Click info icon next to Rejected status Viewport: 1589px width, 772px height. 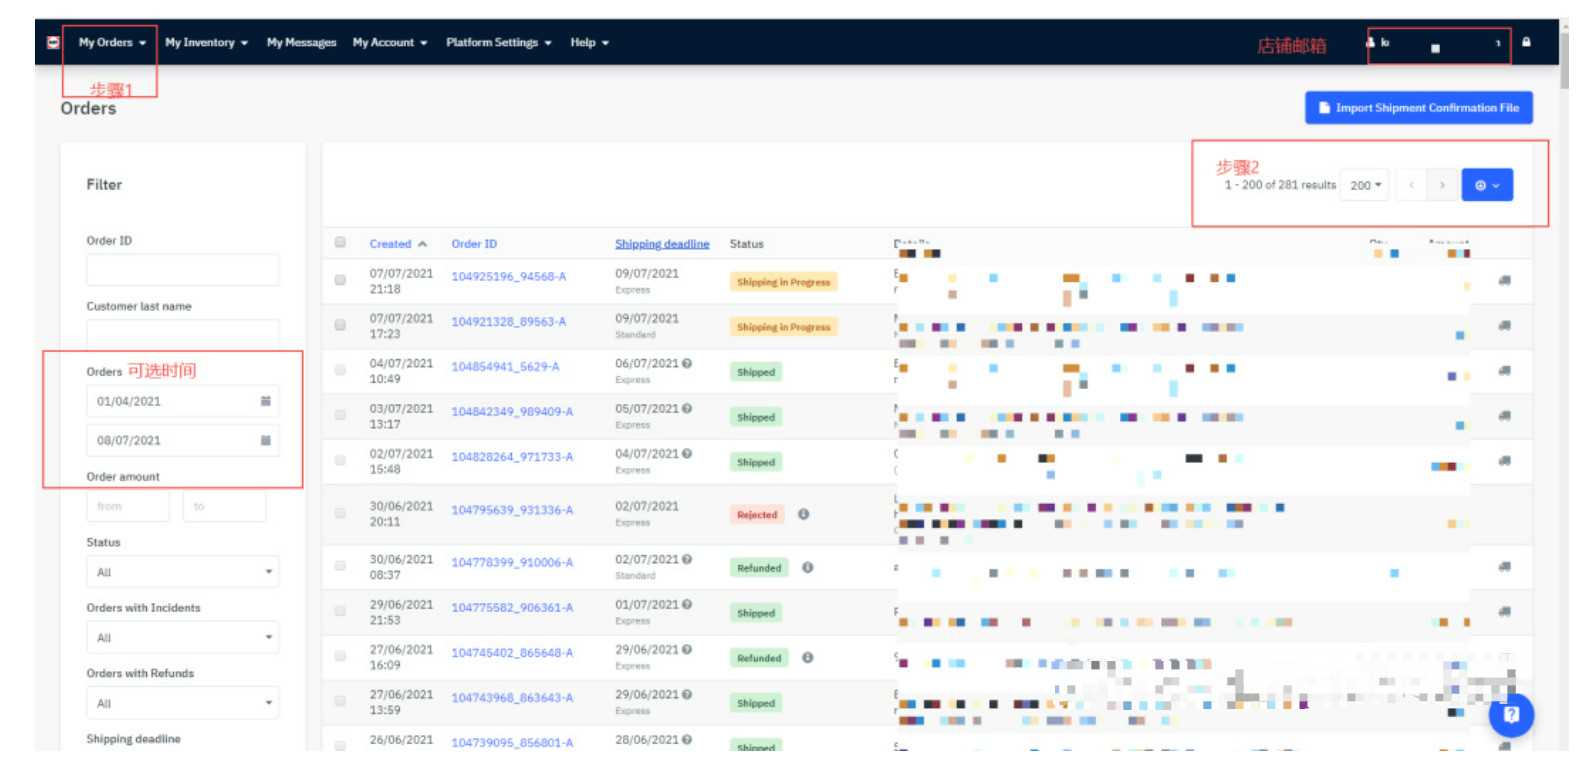point(803,514)
